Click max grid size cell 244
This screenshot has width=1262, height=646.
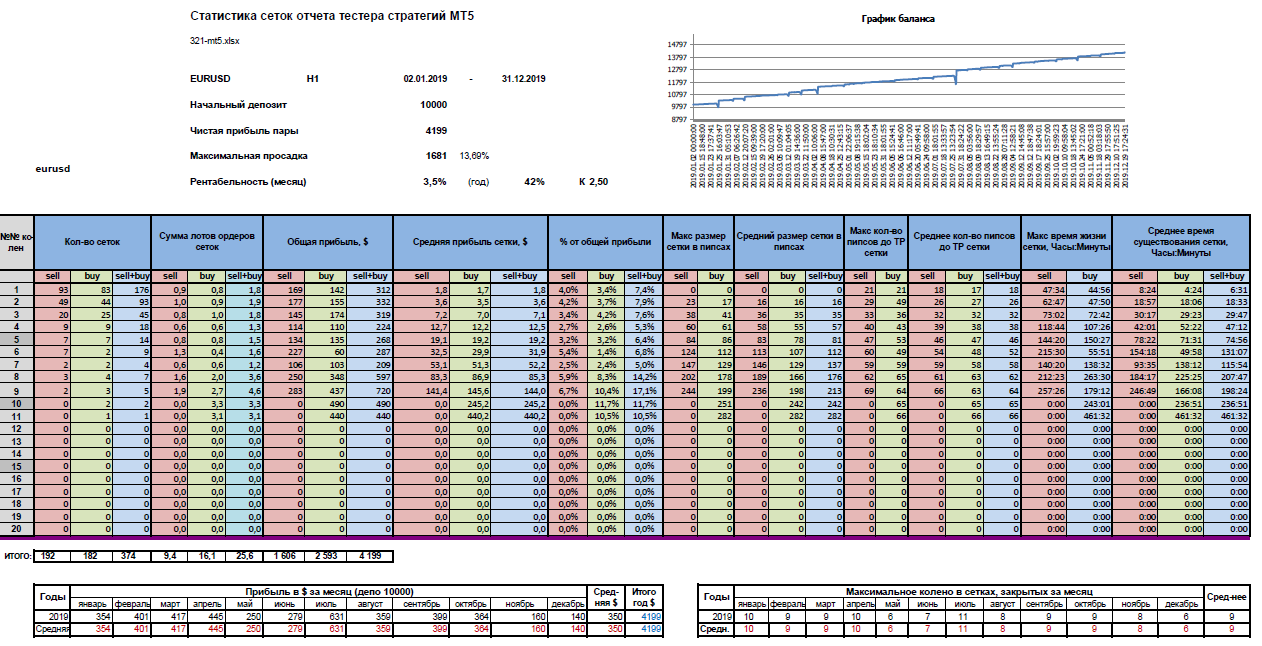coord(682,389)
